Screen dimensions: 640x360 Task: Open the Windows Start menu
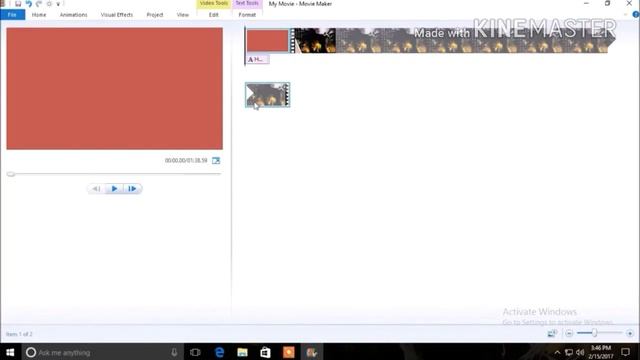tap(10, 352)
